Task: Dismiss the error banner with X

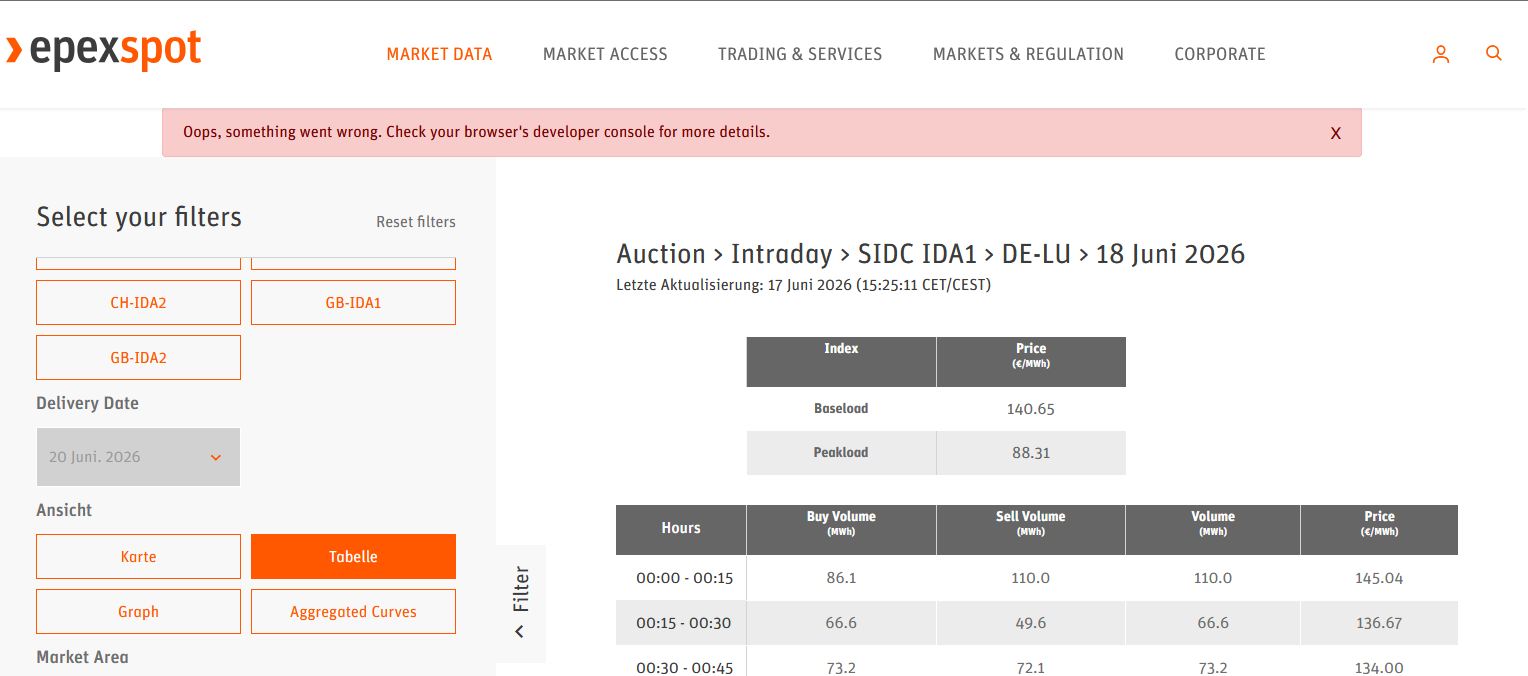Action: coord(1335,133)
